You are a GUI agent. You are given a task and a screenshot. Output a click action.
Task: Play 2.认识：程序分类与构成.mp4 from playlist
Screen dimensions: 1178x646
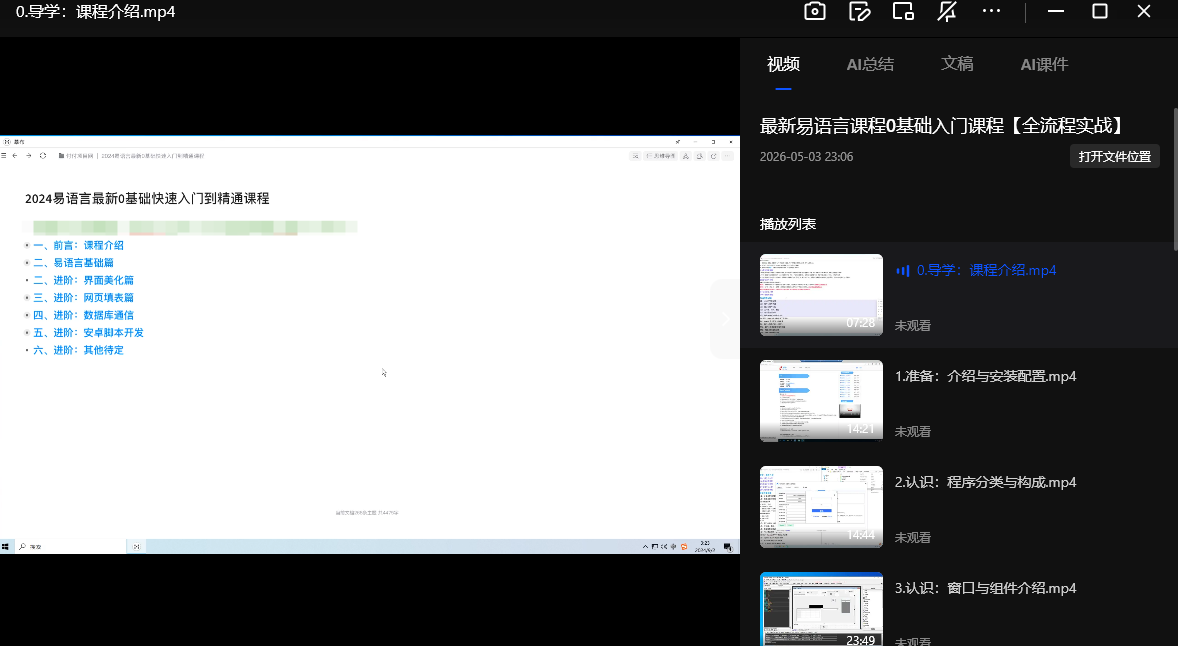pyautogui.click(x=986, y=482)
